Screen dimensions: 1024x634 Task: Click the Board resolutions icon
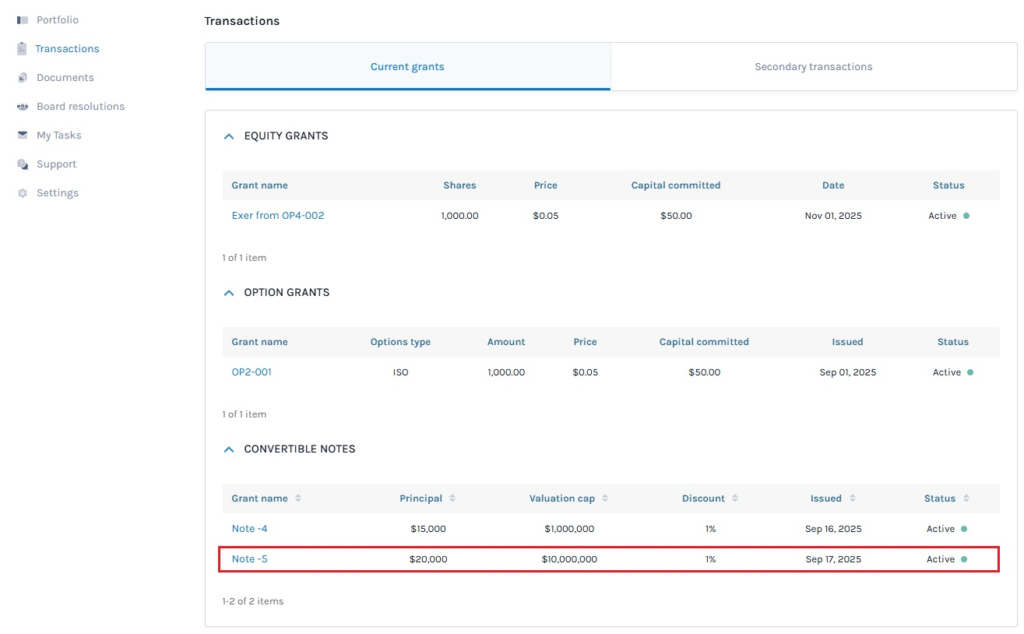(22, 107)
